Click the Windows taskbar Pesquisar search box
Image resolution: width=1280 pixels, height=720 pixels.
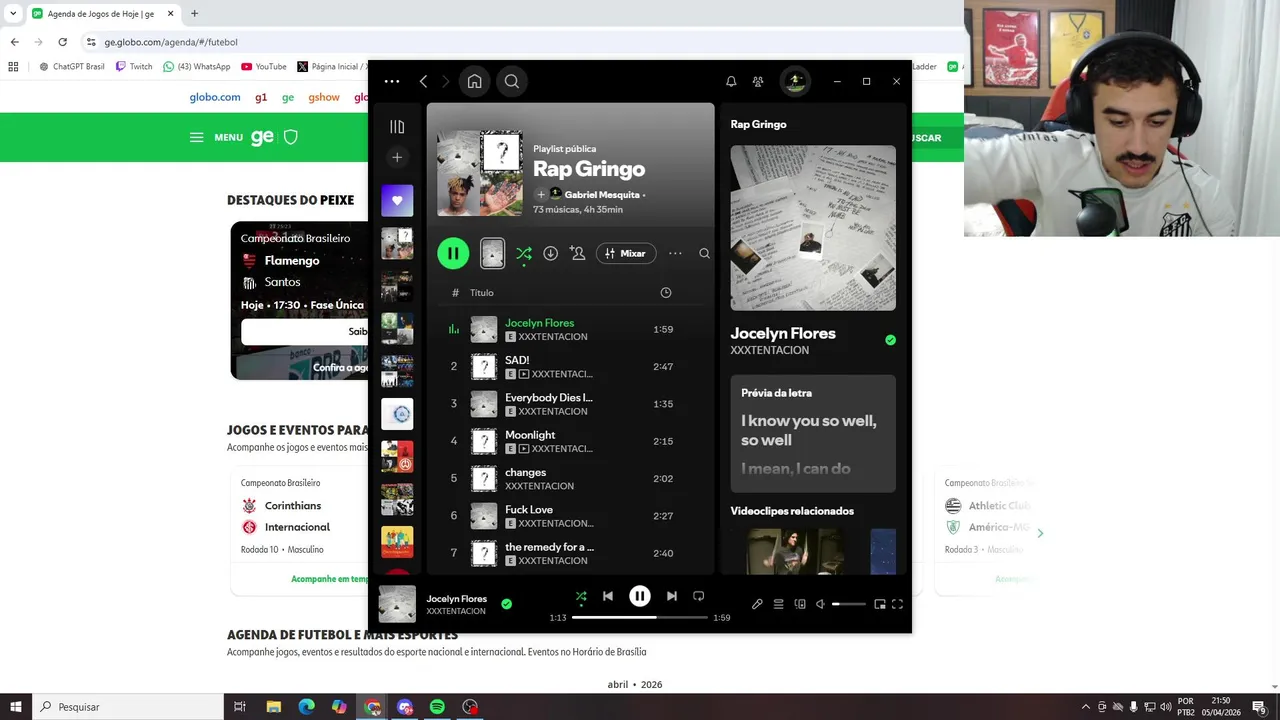coord(128,707)
